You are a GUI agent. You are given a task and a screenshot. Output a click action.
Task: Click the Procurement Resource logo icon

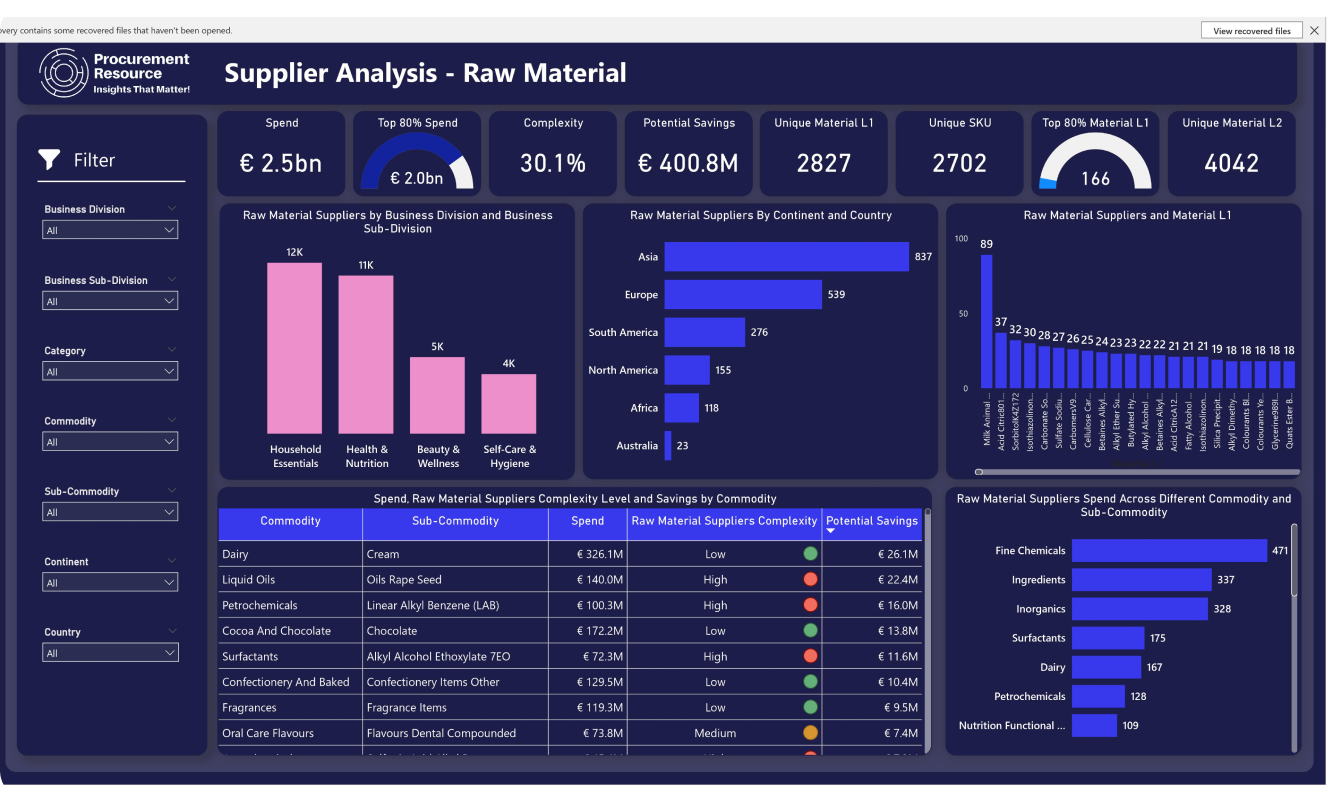coord(63,73)
